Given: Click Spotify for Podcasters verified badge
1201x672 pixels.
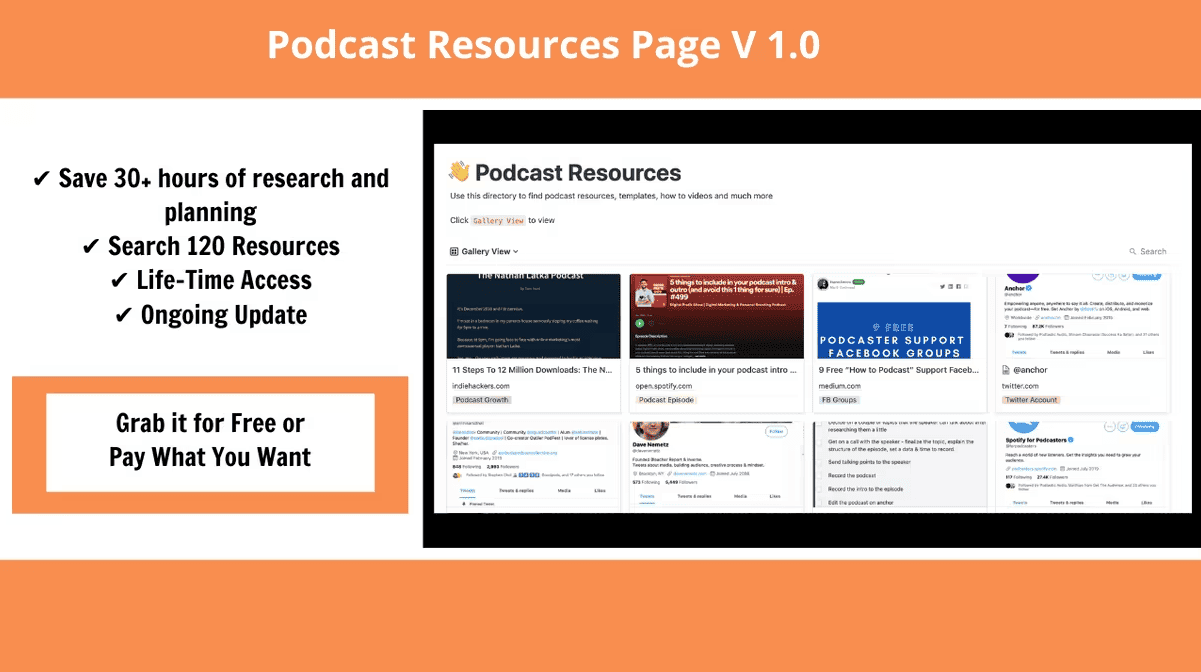Looking at the screenshot, I should point(1070,439).
